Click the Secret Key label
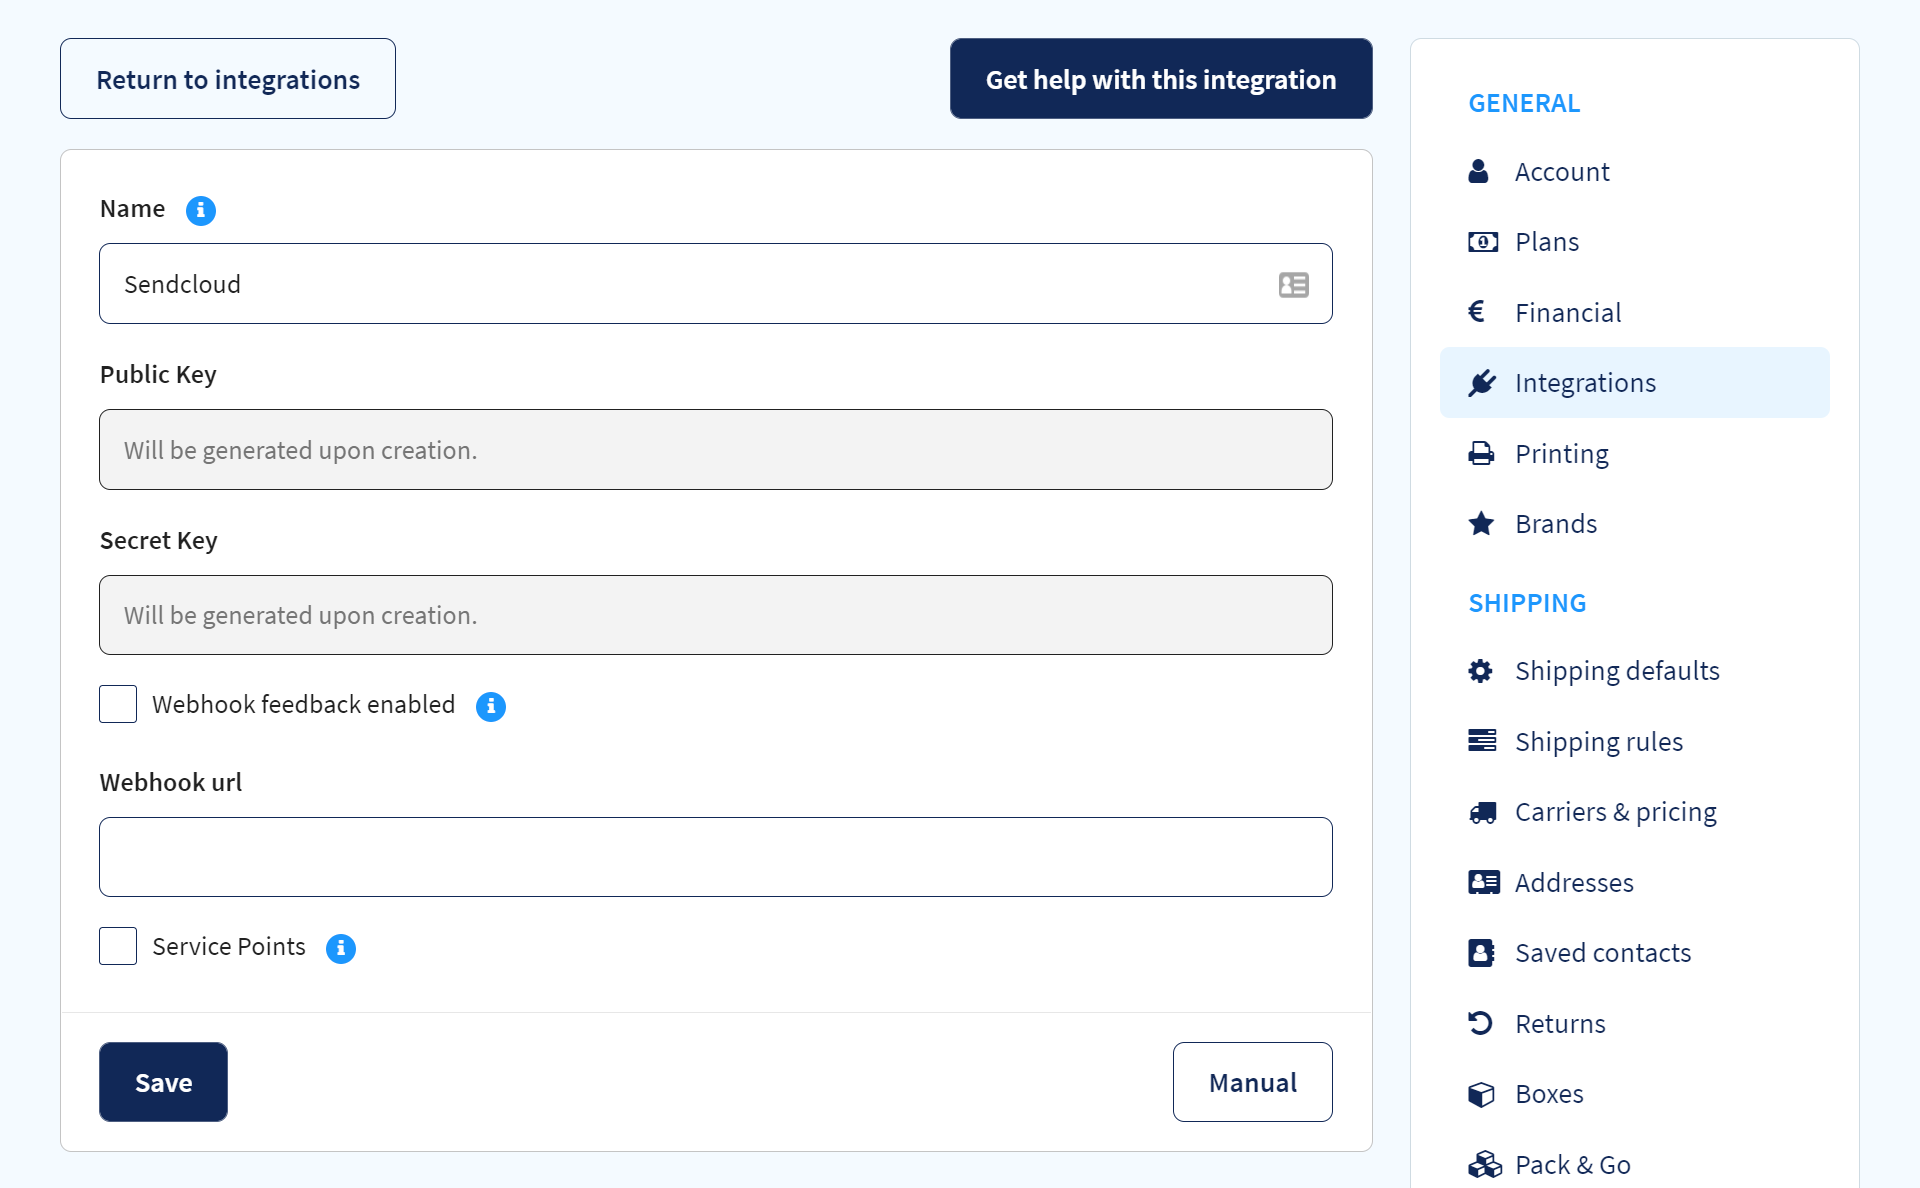 pyautogui.click(x=158, y=540)
